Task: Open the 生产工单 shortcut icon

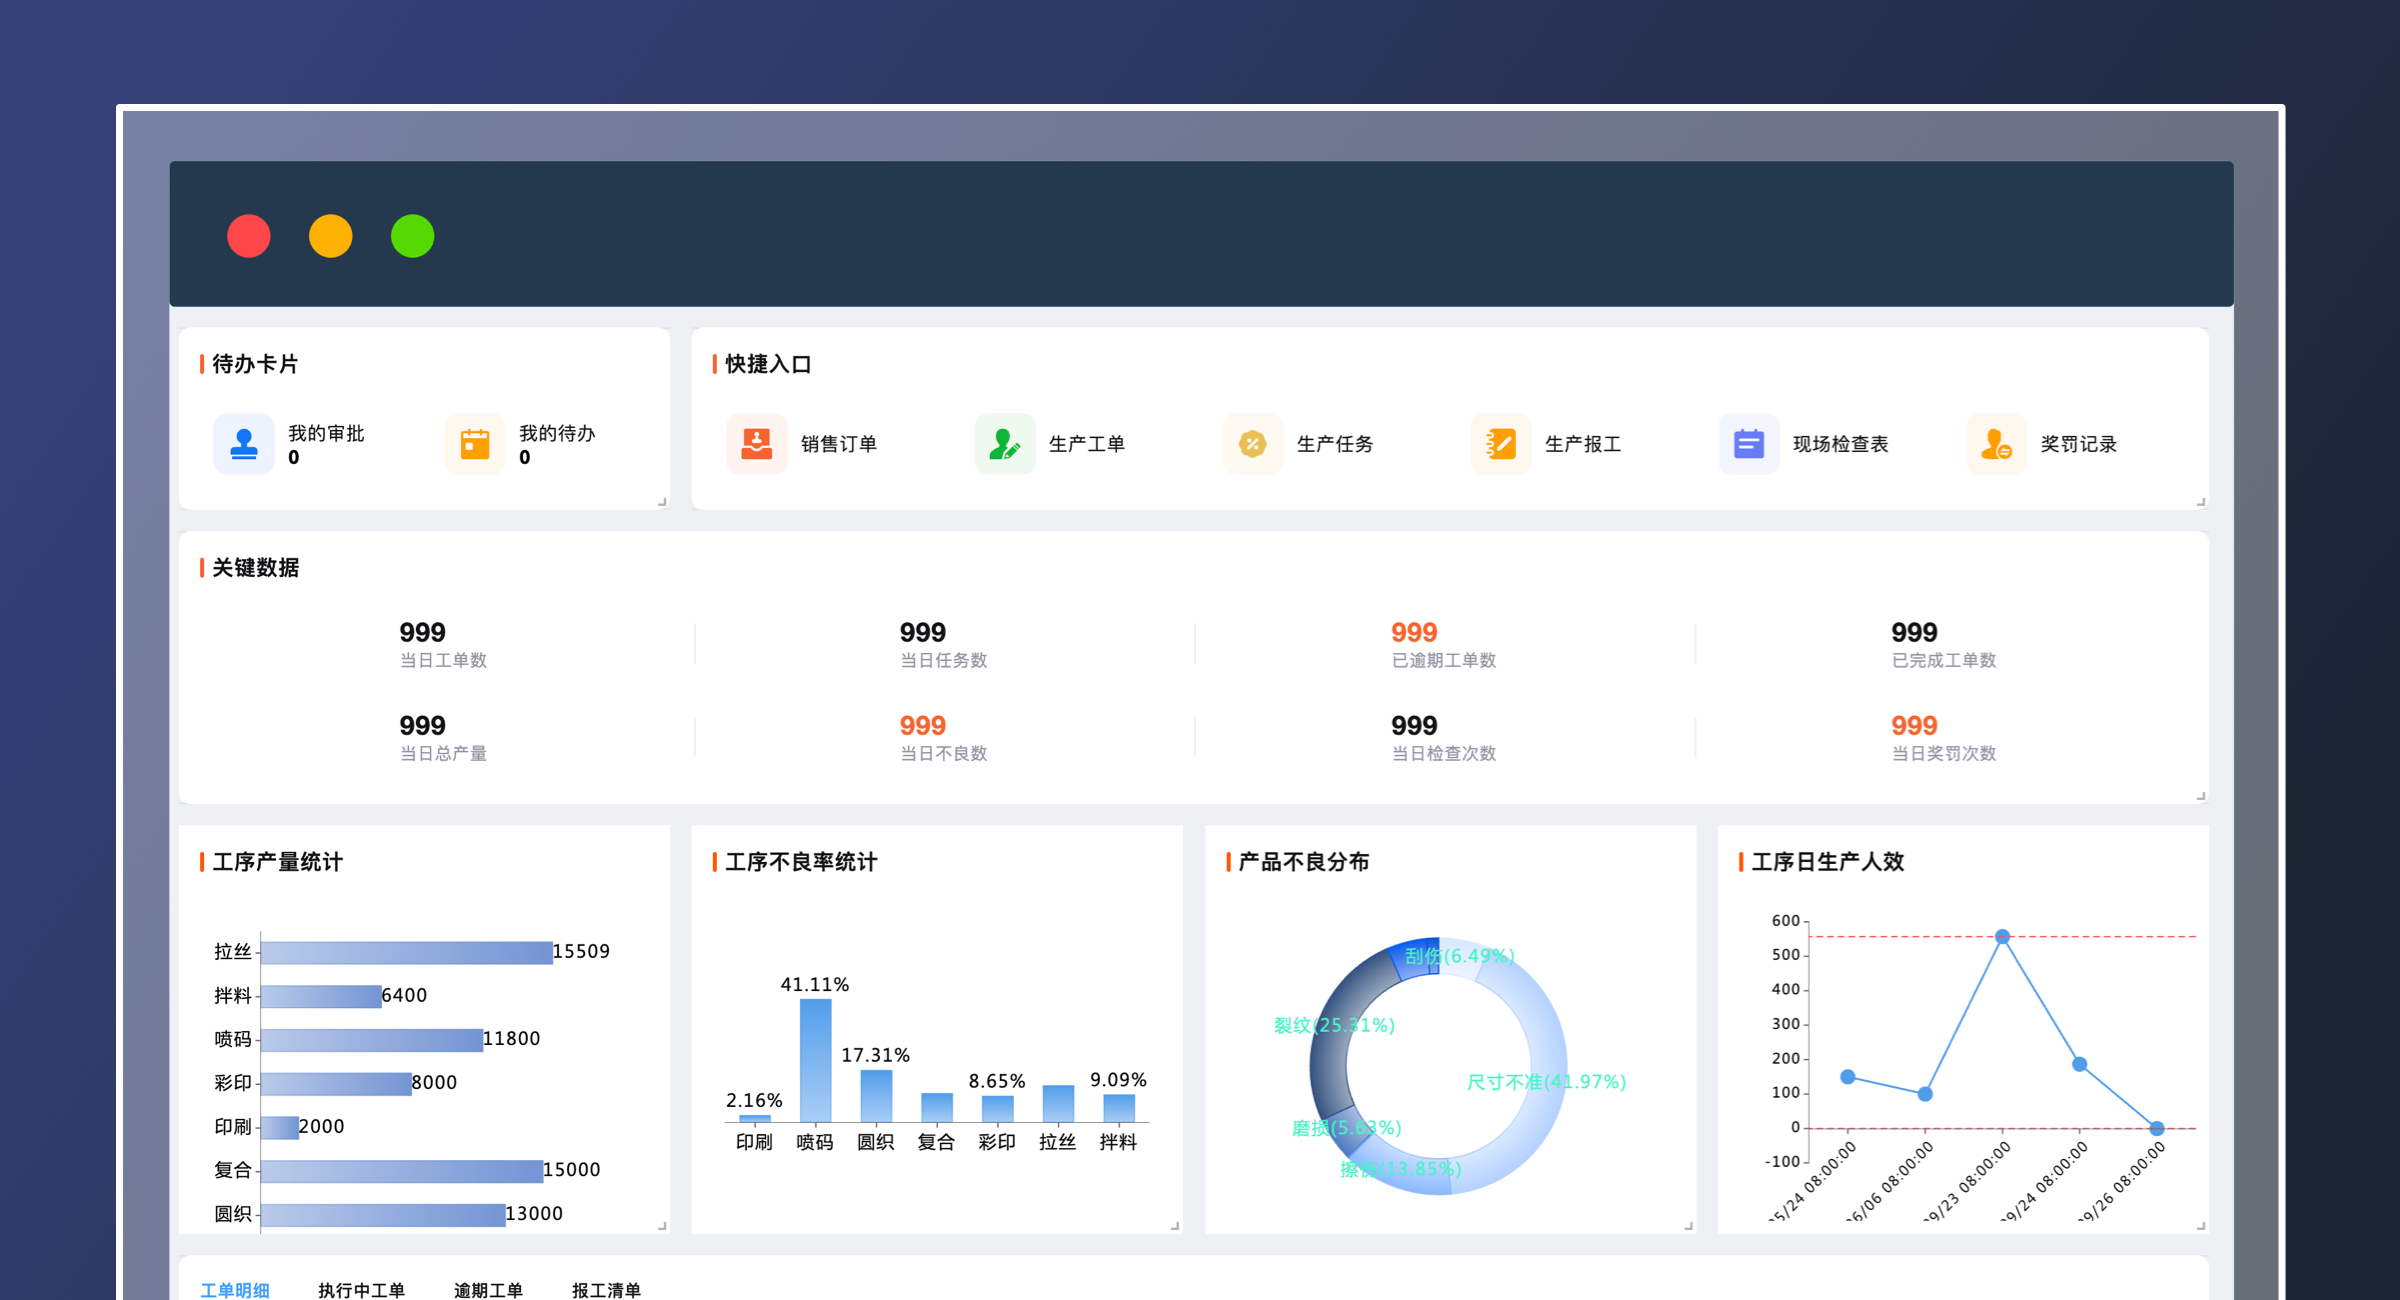Action: (1004, 443)
